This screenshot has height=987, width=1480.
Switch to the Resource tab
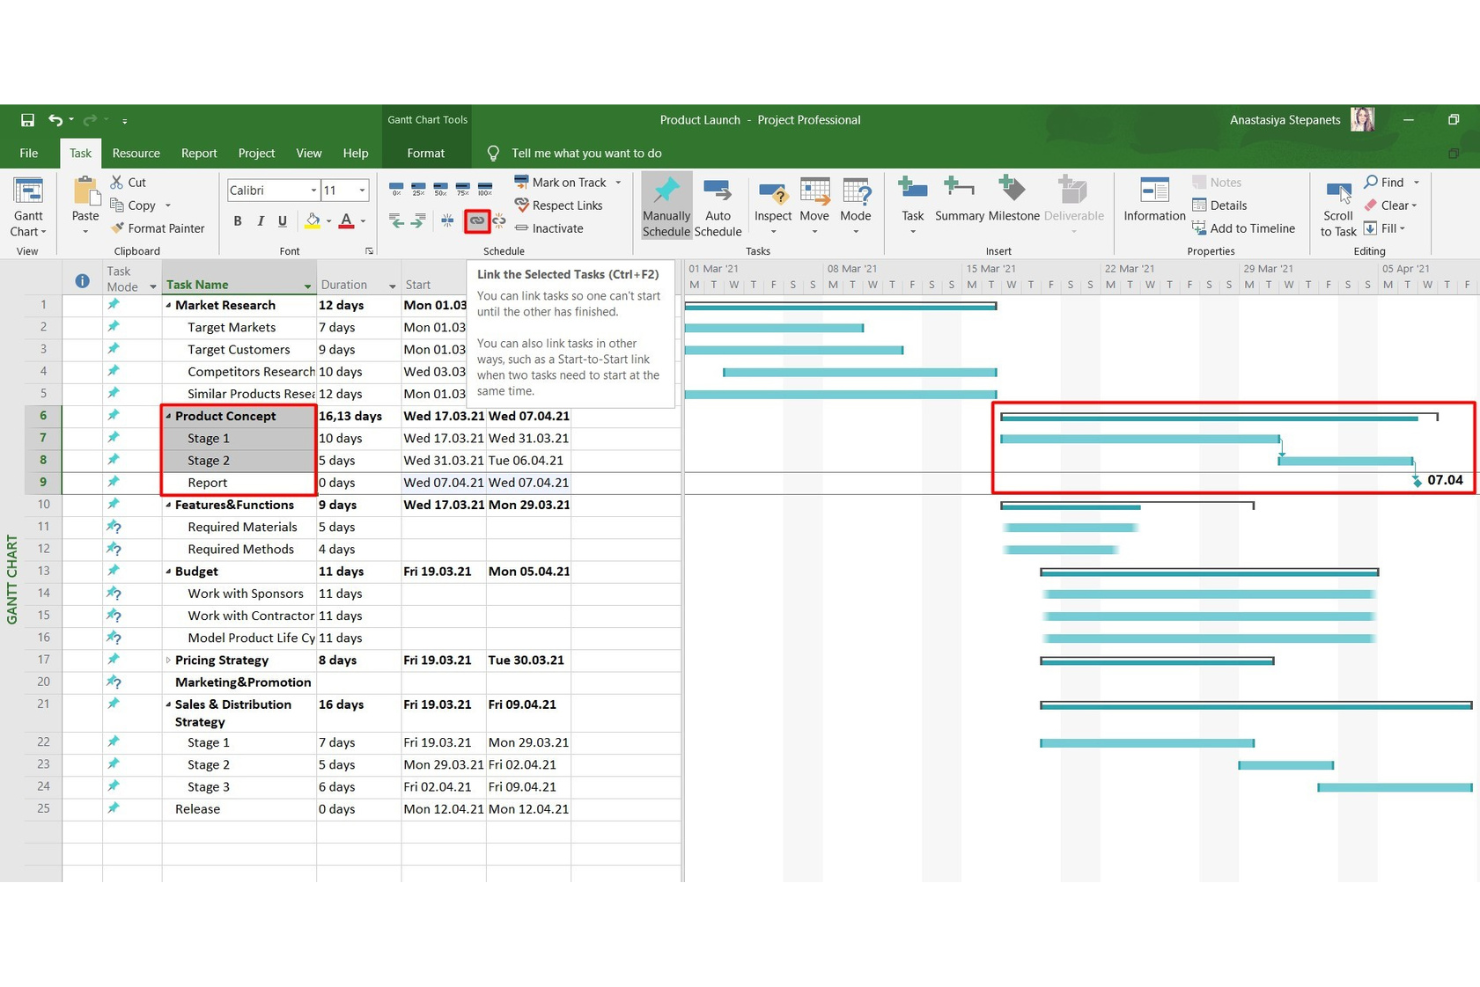[x=136, y=153]
